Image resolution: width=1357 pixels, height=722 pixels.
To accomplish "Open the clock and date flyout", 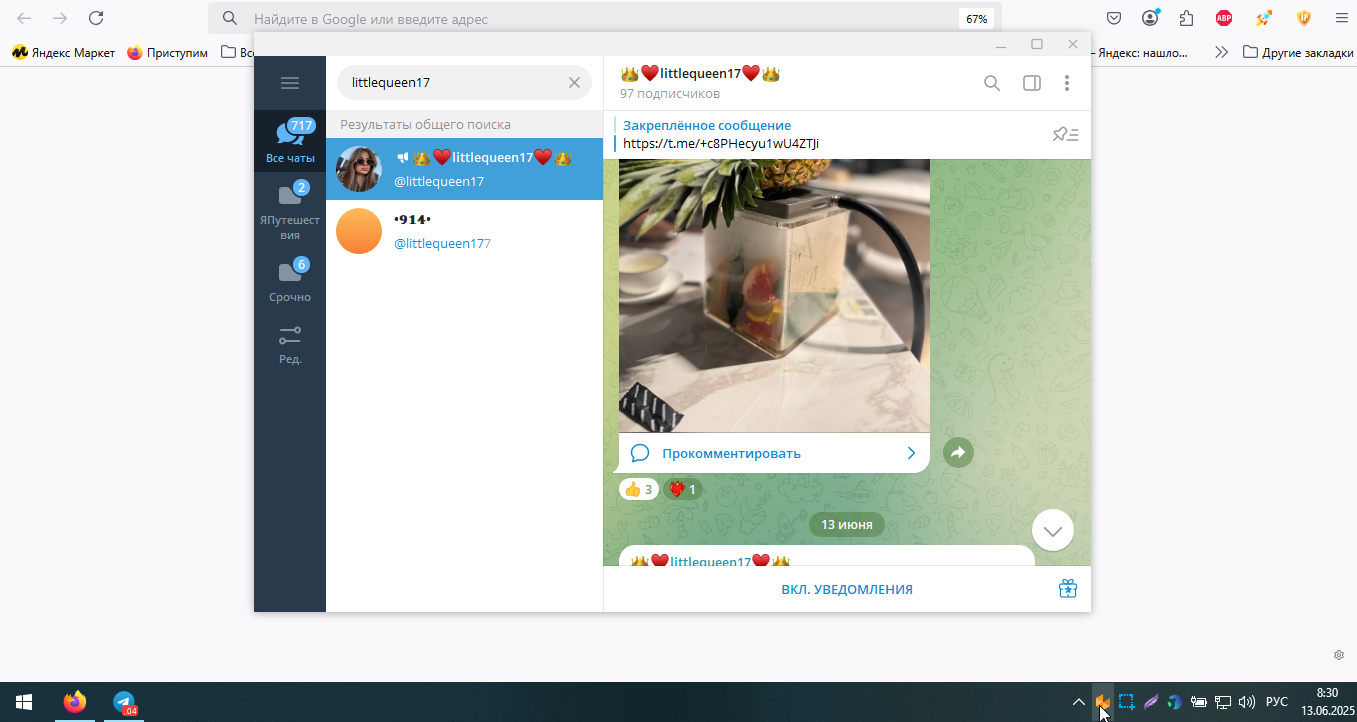I will (1326, 702).
